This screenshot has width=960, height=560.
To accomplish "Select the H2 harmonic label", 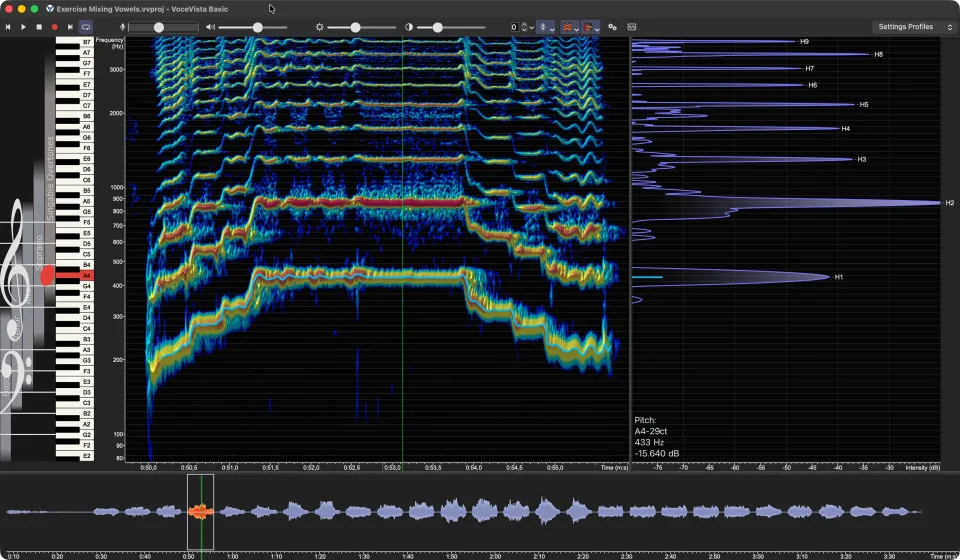I will point(950,203).
